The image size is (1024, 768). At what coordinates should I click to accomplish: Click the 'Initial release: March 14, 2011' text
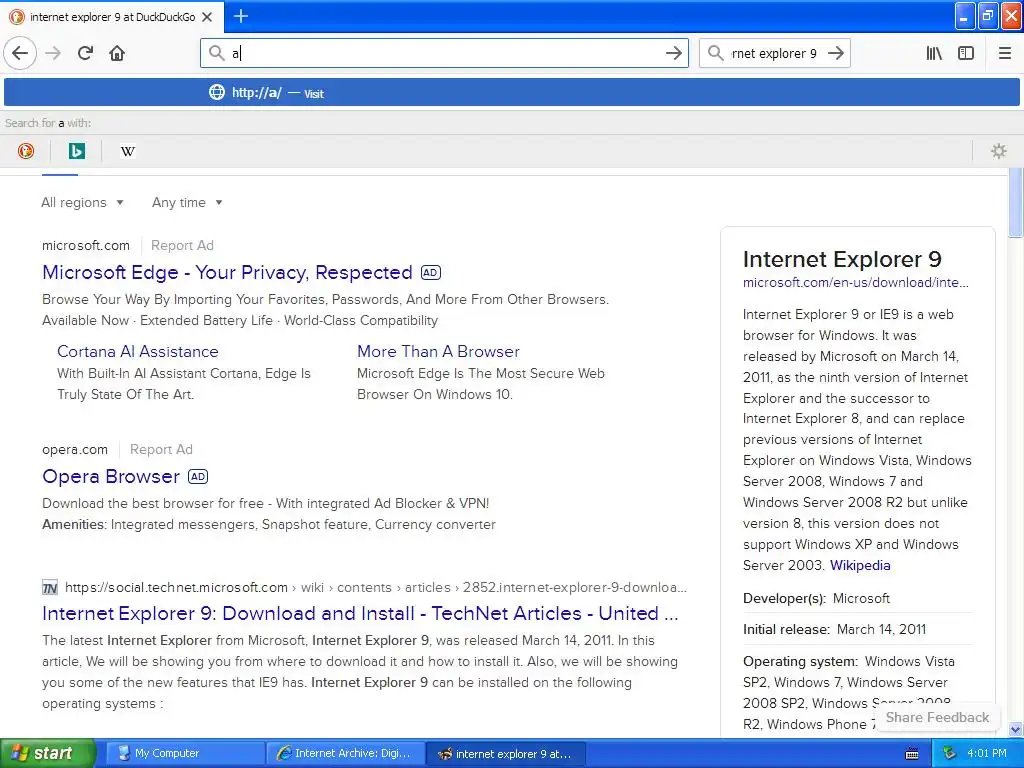835,630
